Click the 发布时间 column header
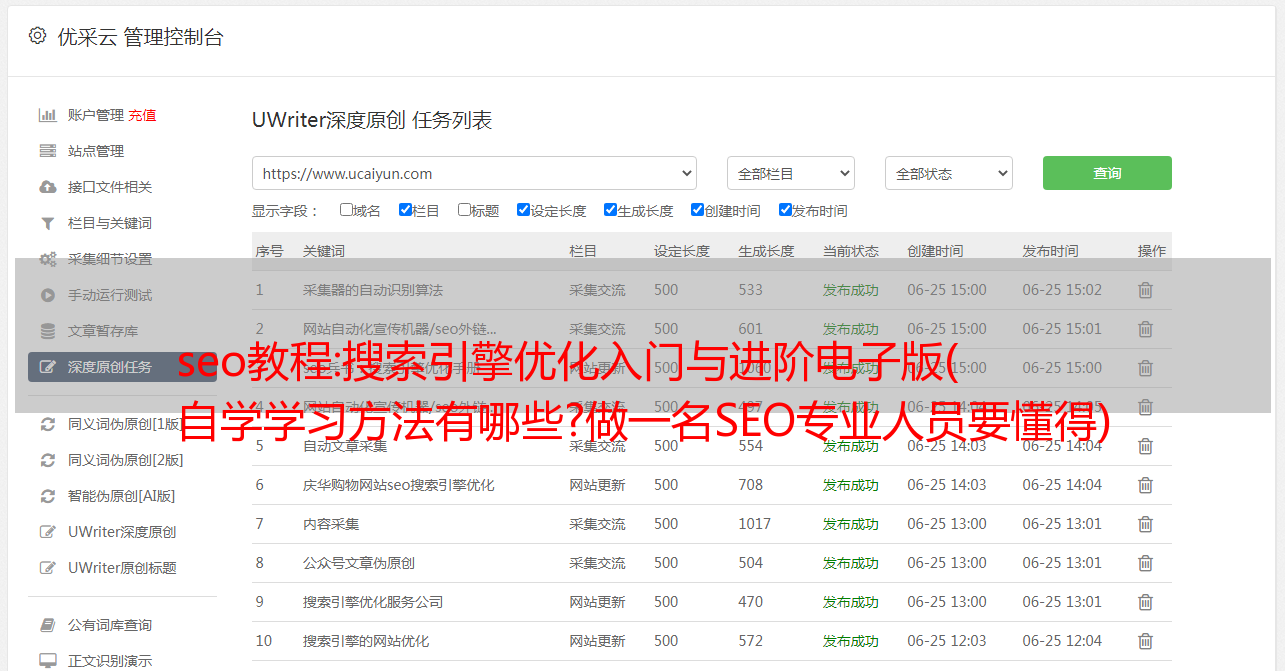The height and width of the screenshot is (671, 1285). point(1050,251)
